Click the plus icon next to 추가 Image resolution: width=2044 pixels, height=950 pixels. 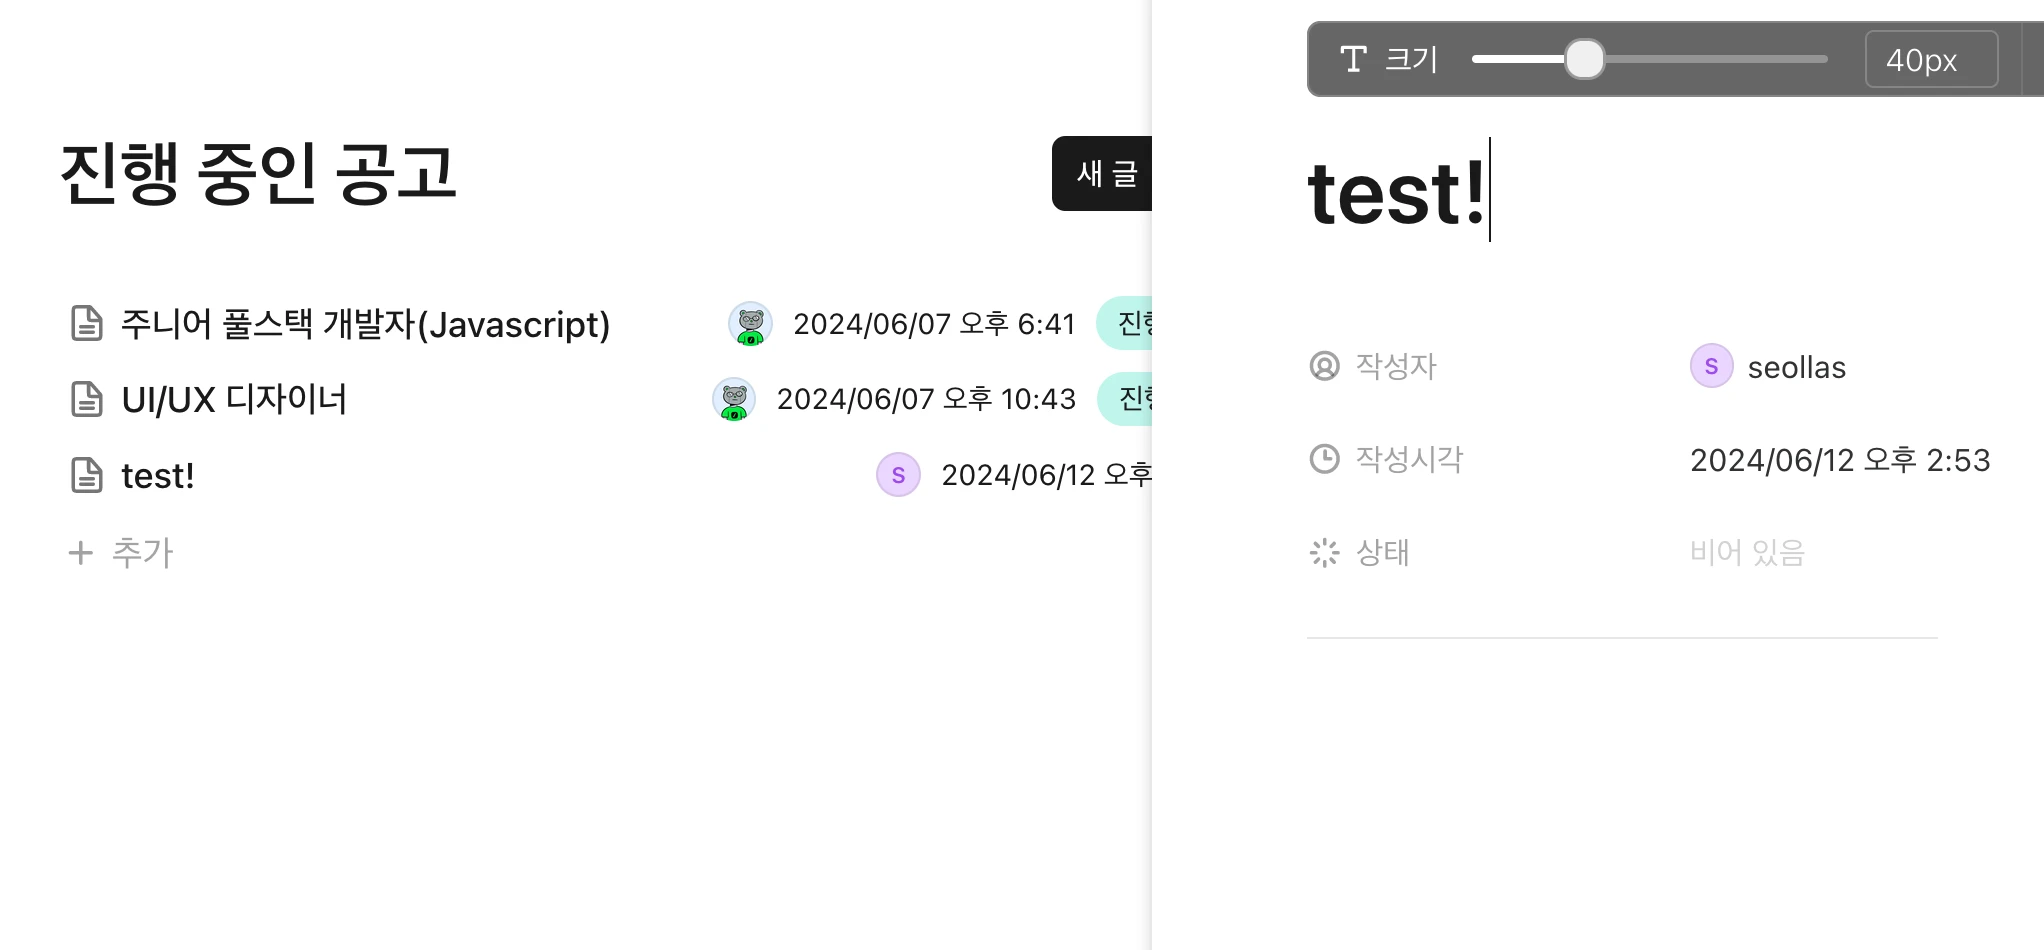point(80,552)
